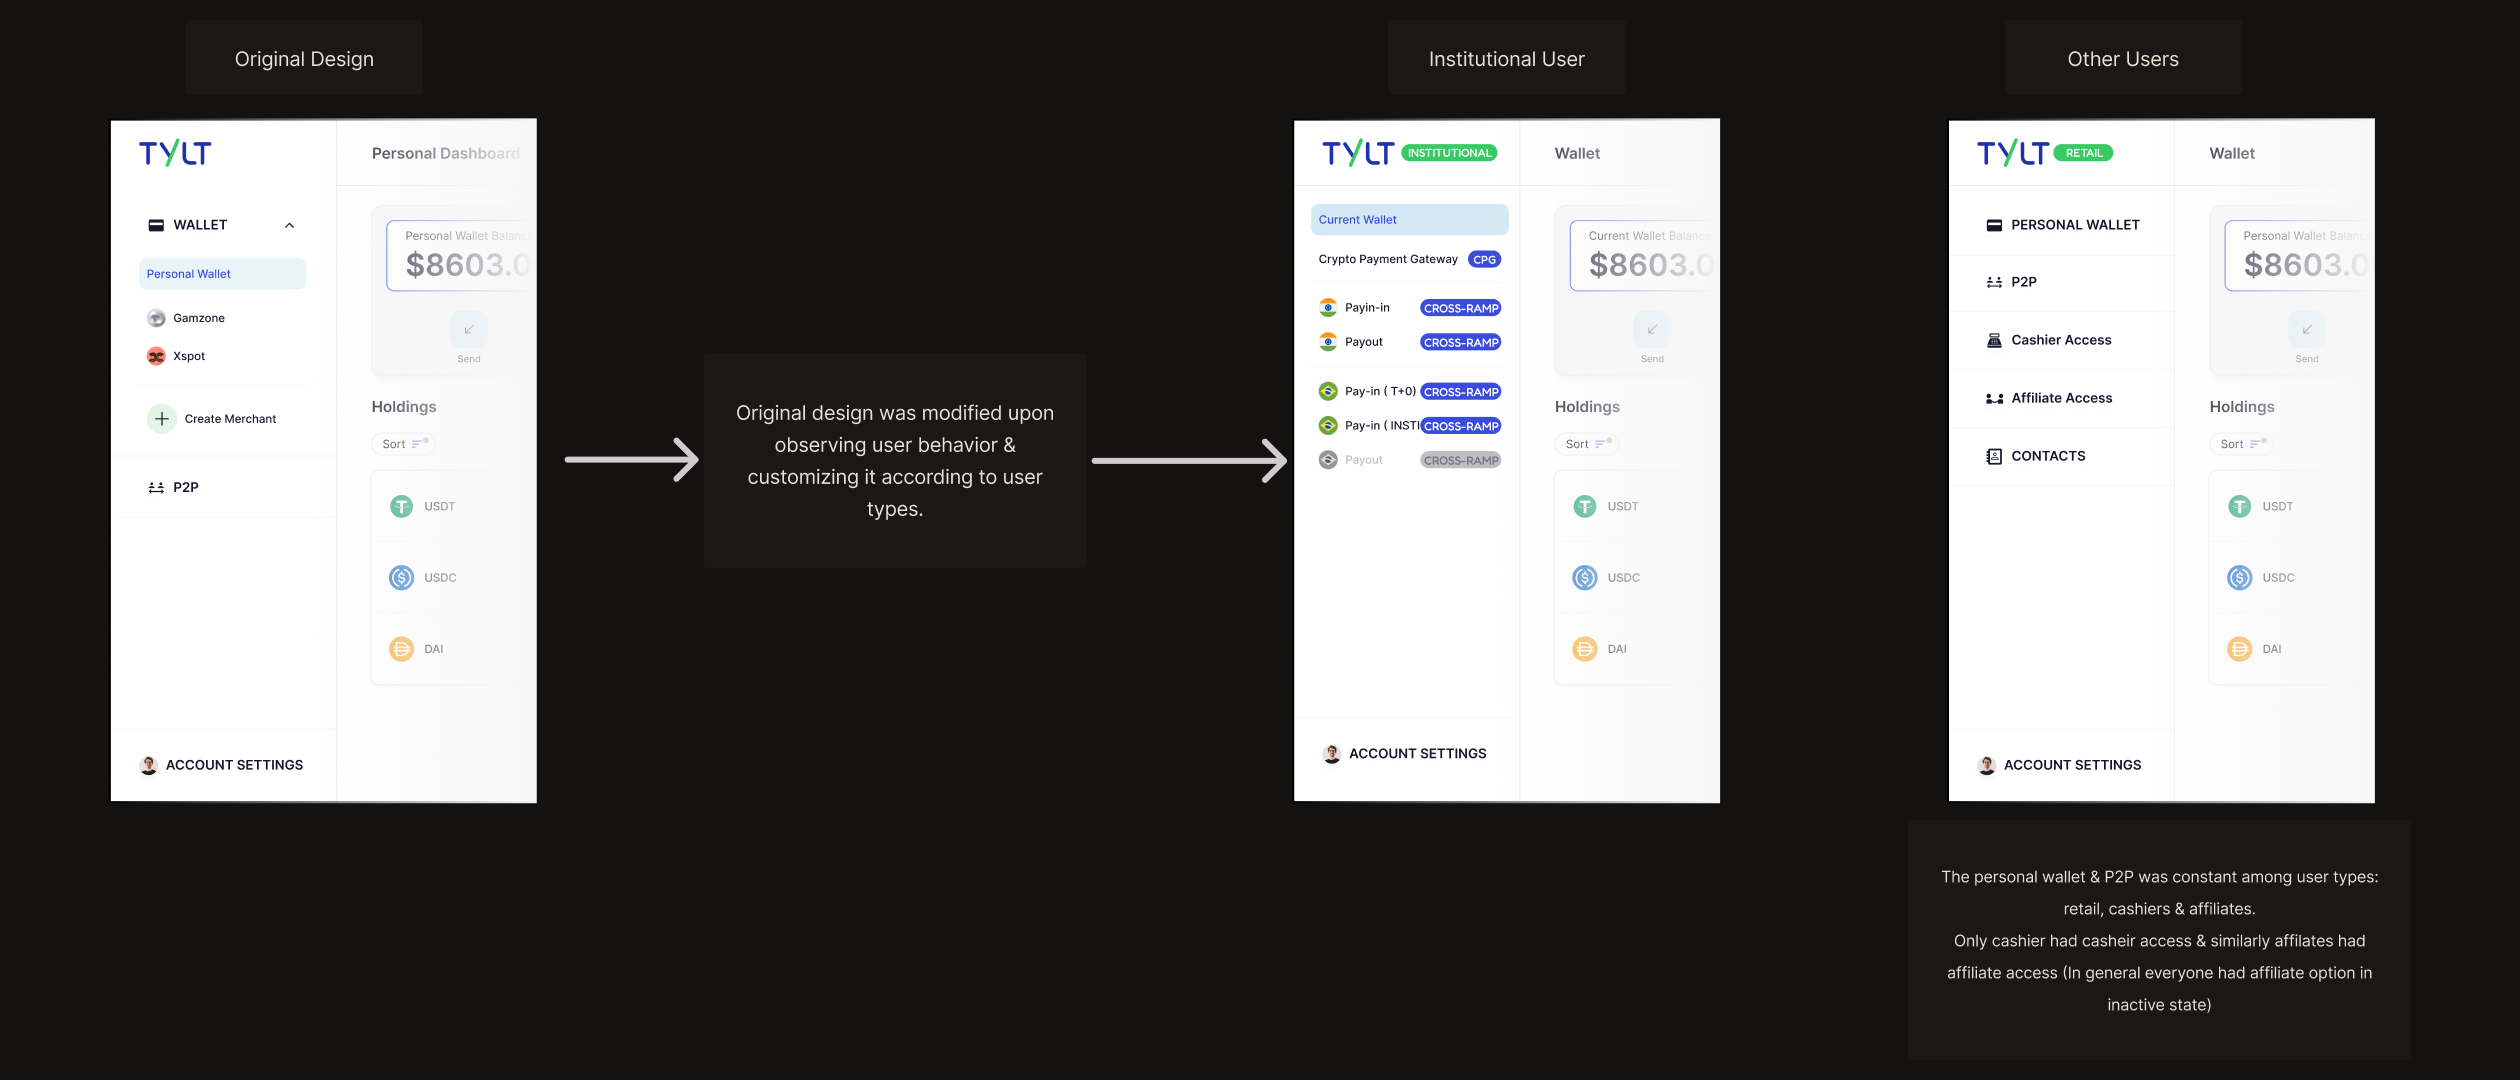Click the account avatar in Institutional panel

[1332, 754]
